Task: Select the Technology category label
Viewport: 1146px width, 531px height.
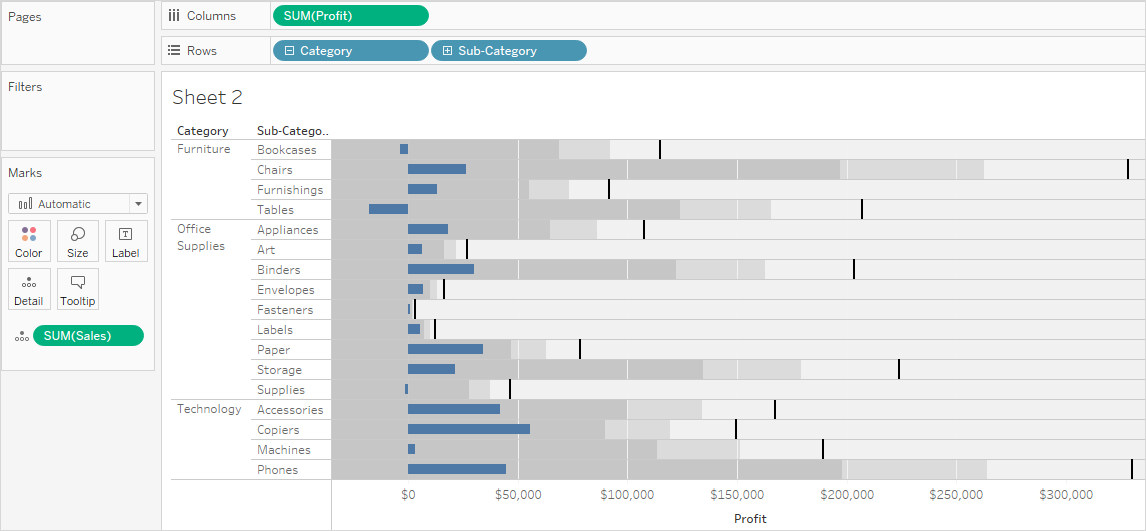Action: 209,409
